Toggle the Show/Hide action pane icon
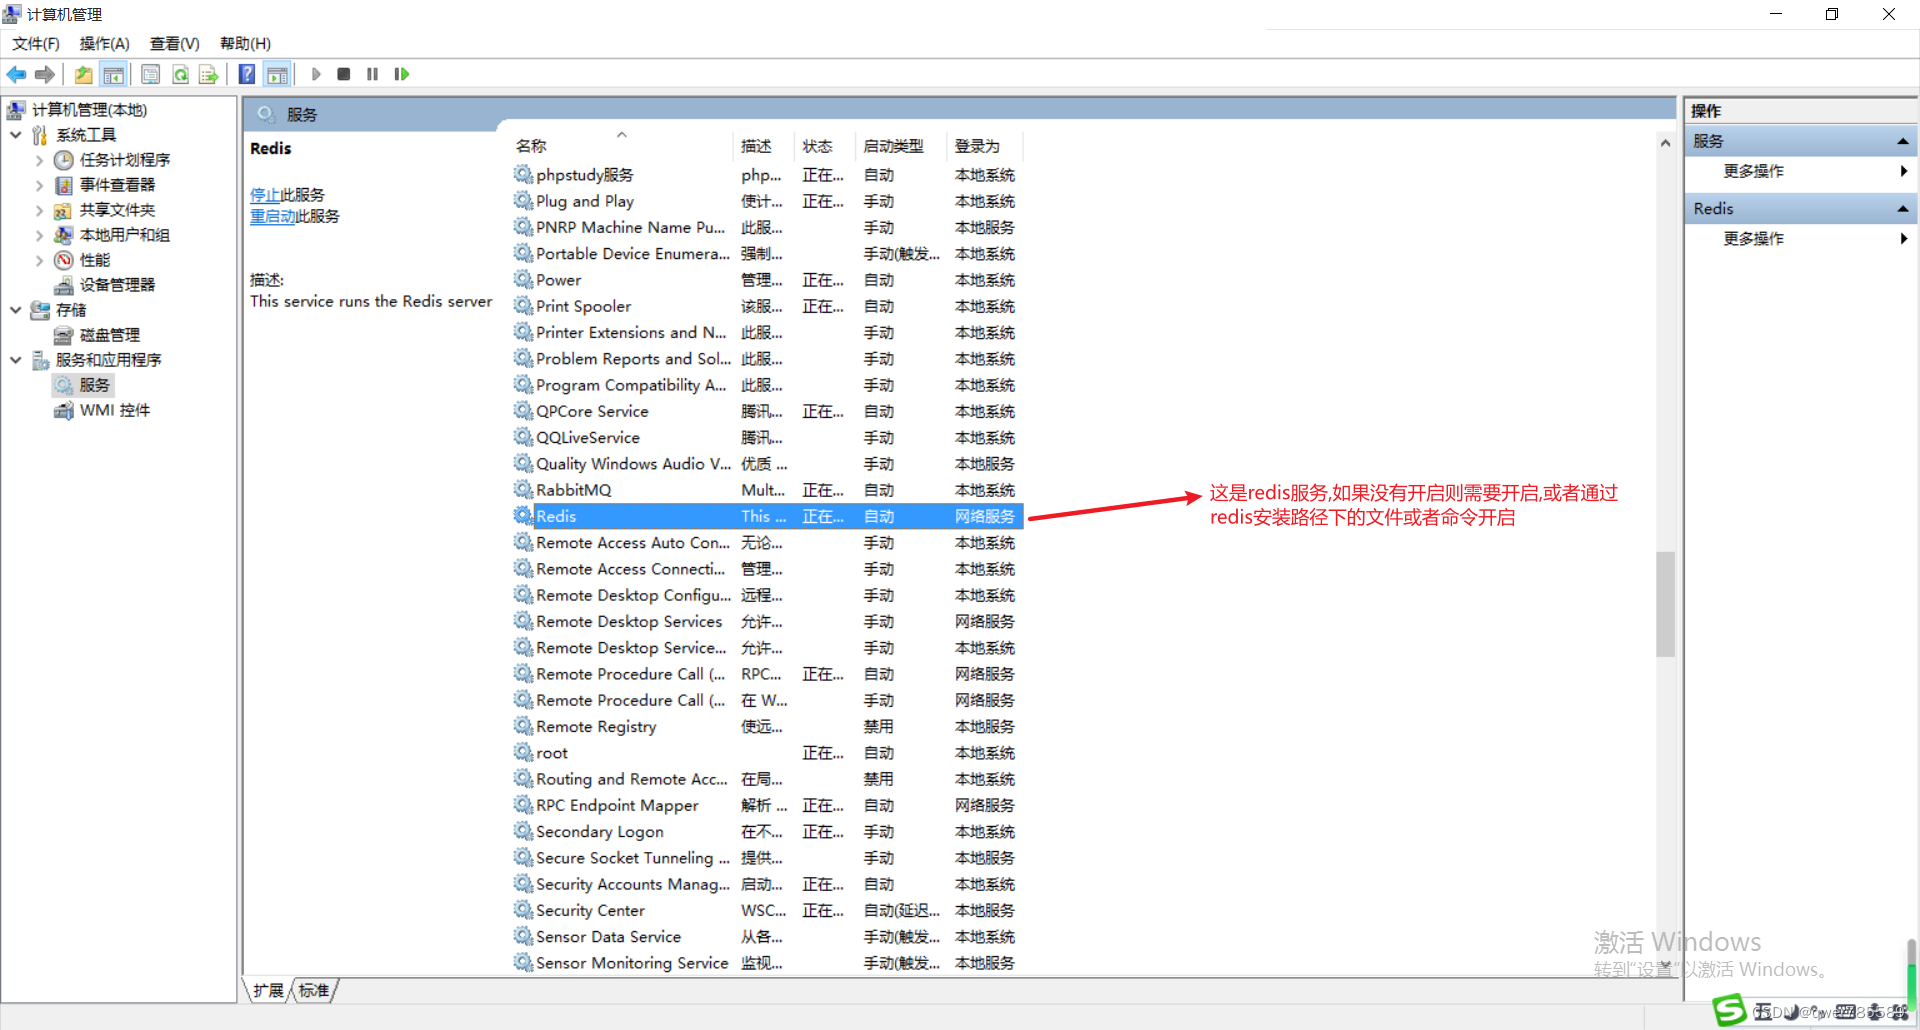 (x=277, y=74)
